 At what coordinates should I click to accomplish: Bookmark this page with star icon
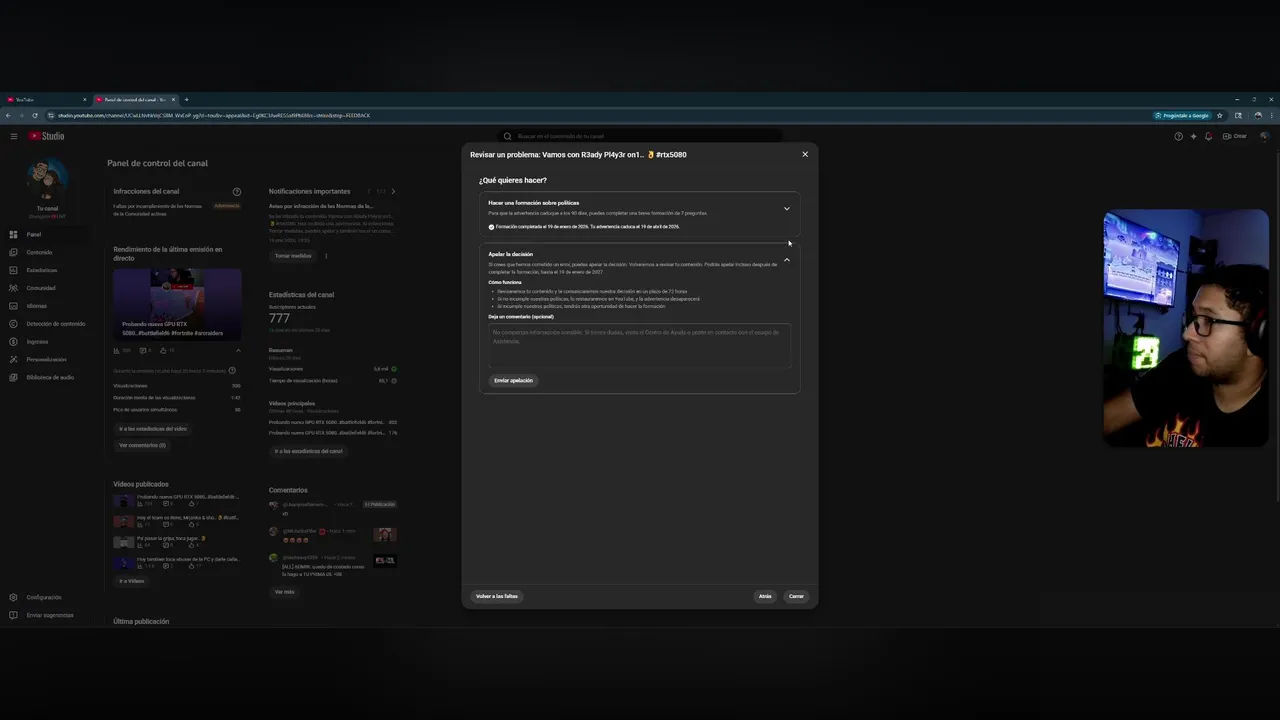(1220, 116)
